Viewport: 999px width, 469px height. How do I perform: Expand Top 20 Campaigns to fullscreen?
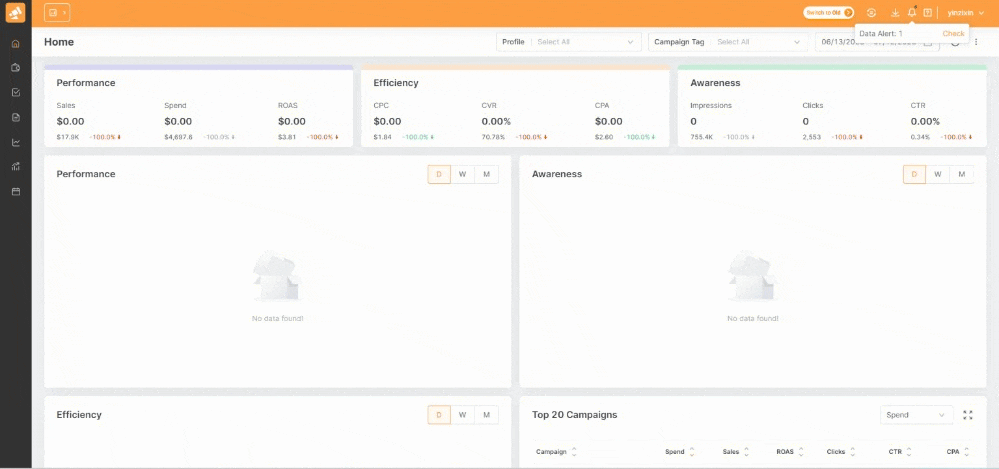click(967, 415)
